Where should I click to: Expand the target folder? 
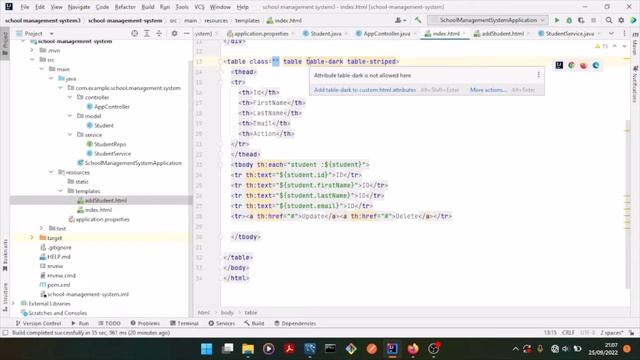tap(32, 238)
